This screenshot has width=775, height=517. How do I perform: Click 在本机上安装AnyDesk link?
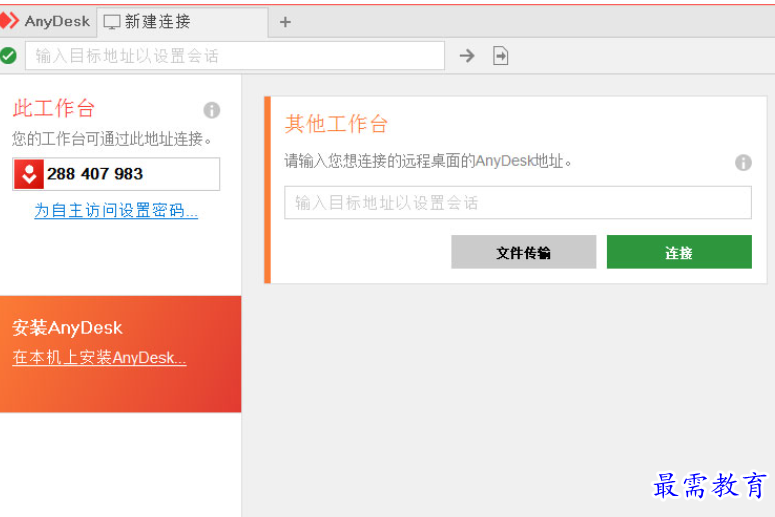pyautogui.click(x=99, y=357)
